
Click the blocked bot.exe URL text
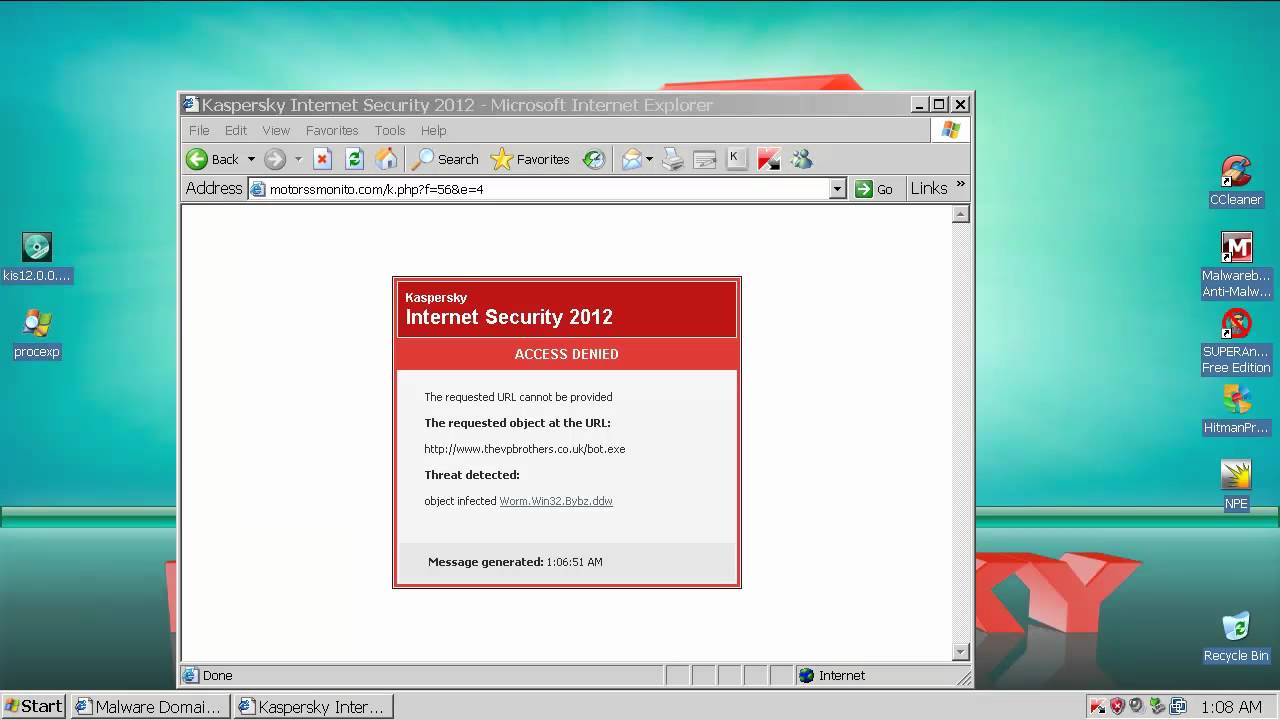coord(524,449)
